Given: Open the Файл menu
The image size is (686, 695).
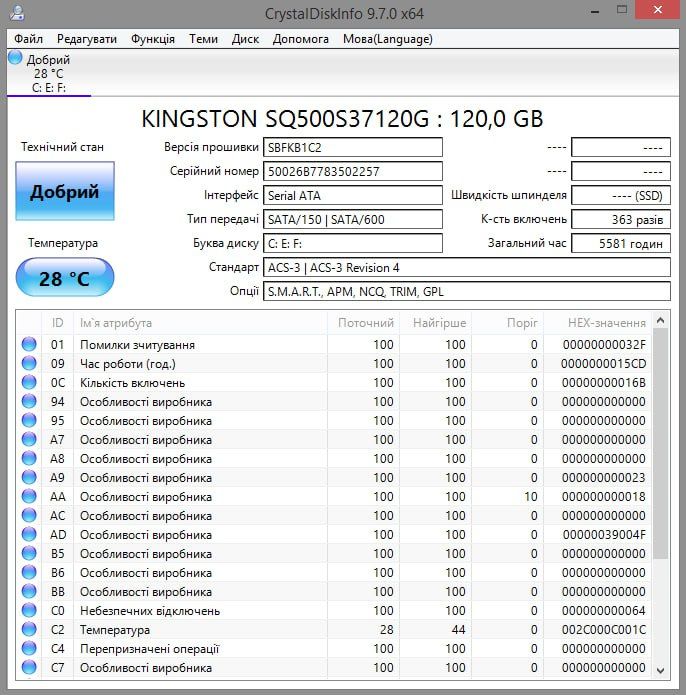Looking at the screenshot, I should [x=28, y=39].
